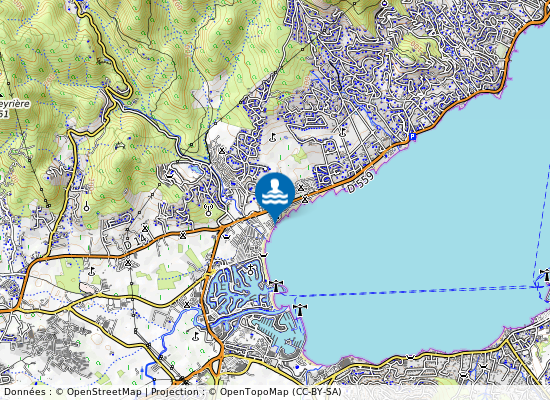
Task: Open the OpenTopoMap (CC-BY-SA) attribution text
Action: (281, 392)
